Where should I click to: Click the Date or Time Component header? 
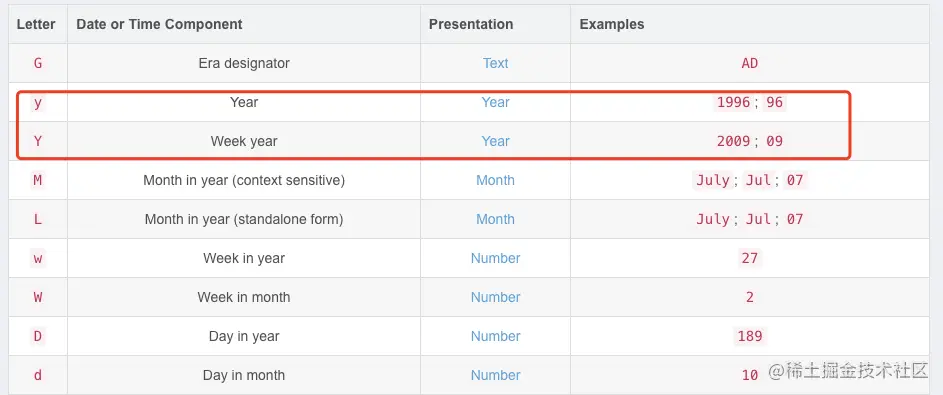[x=159, y=24]
